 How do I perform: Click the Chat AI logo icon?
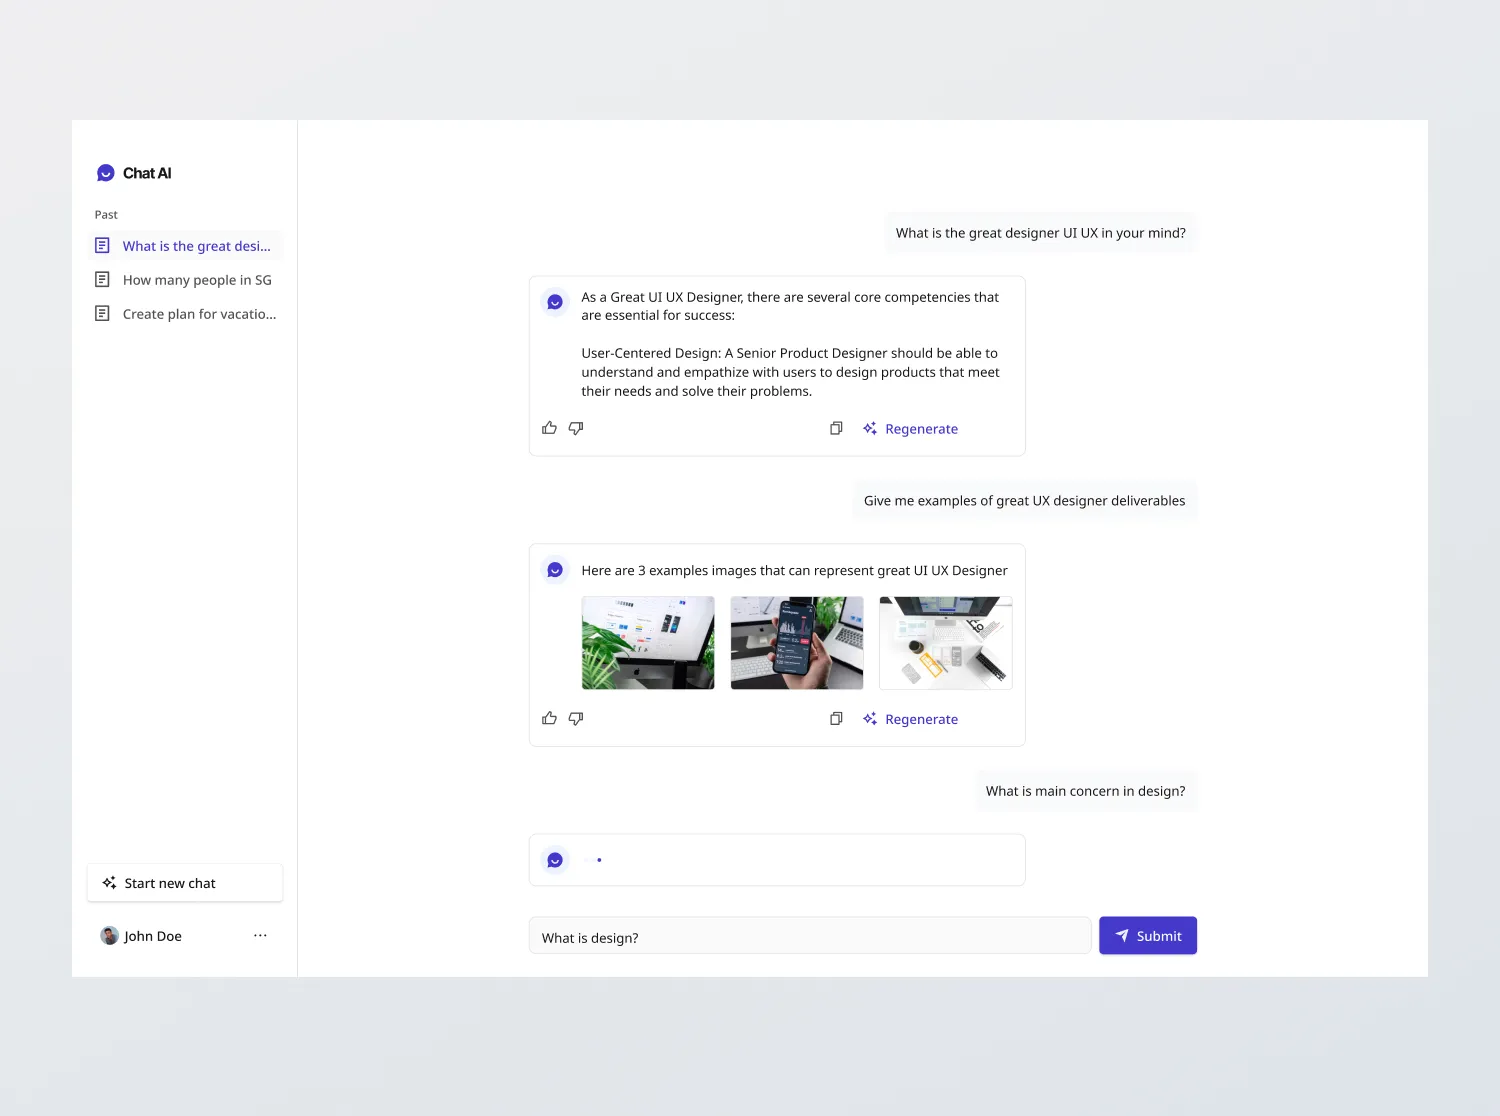click(105, 173)
